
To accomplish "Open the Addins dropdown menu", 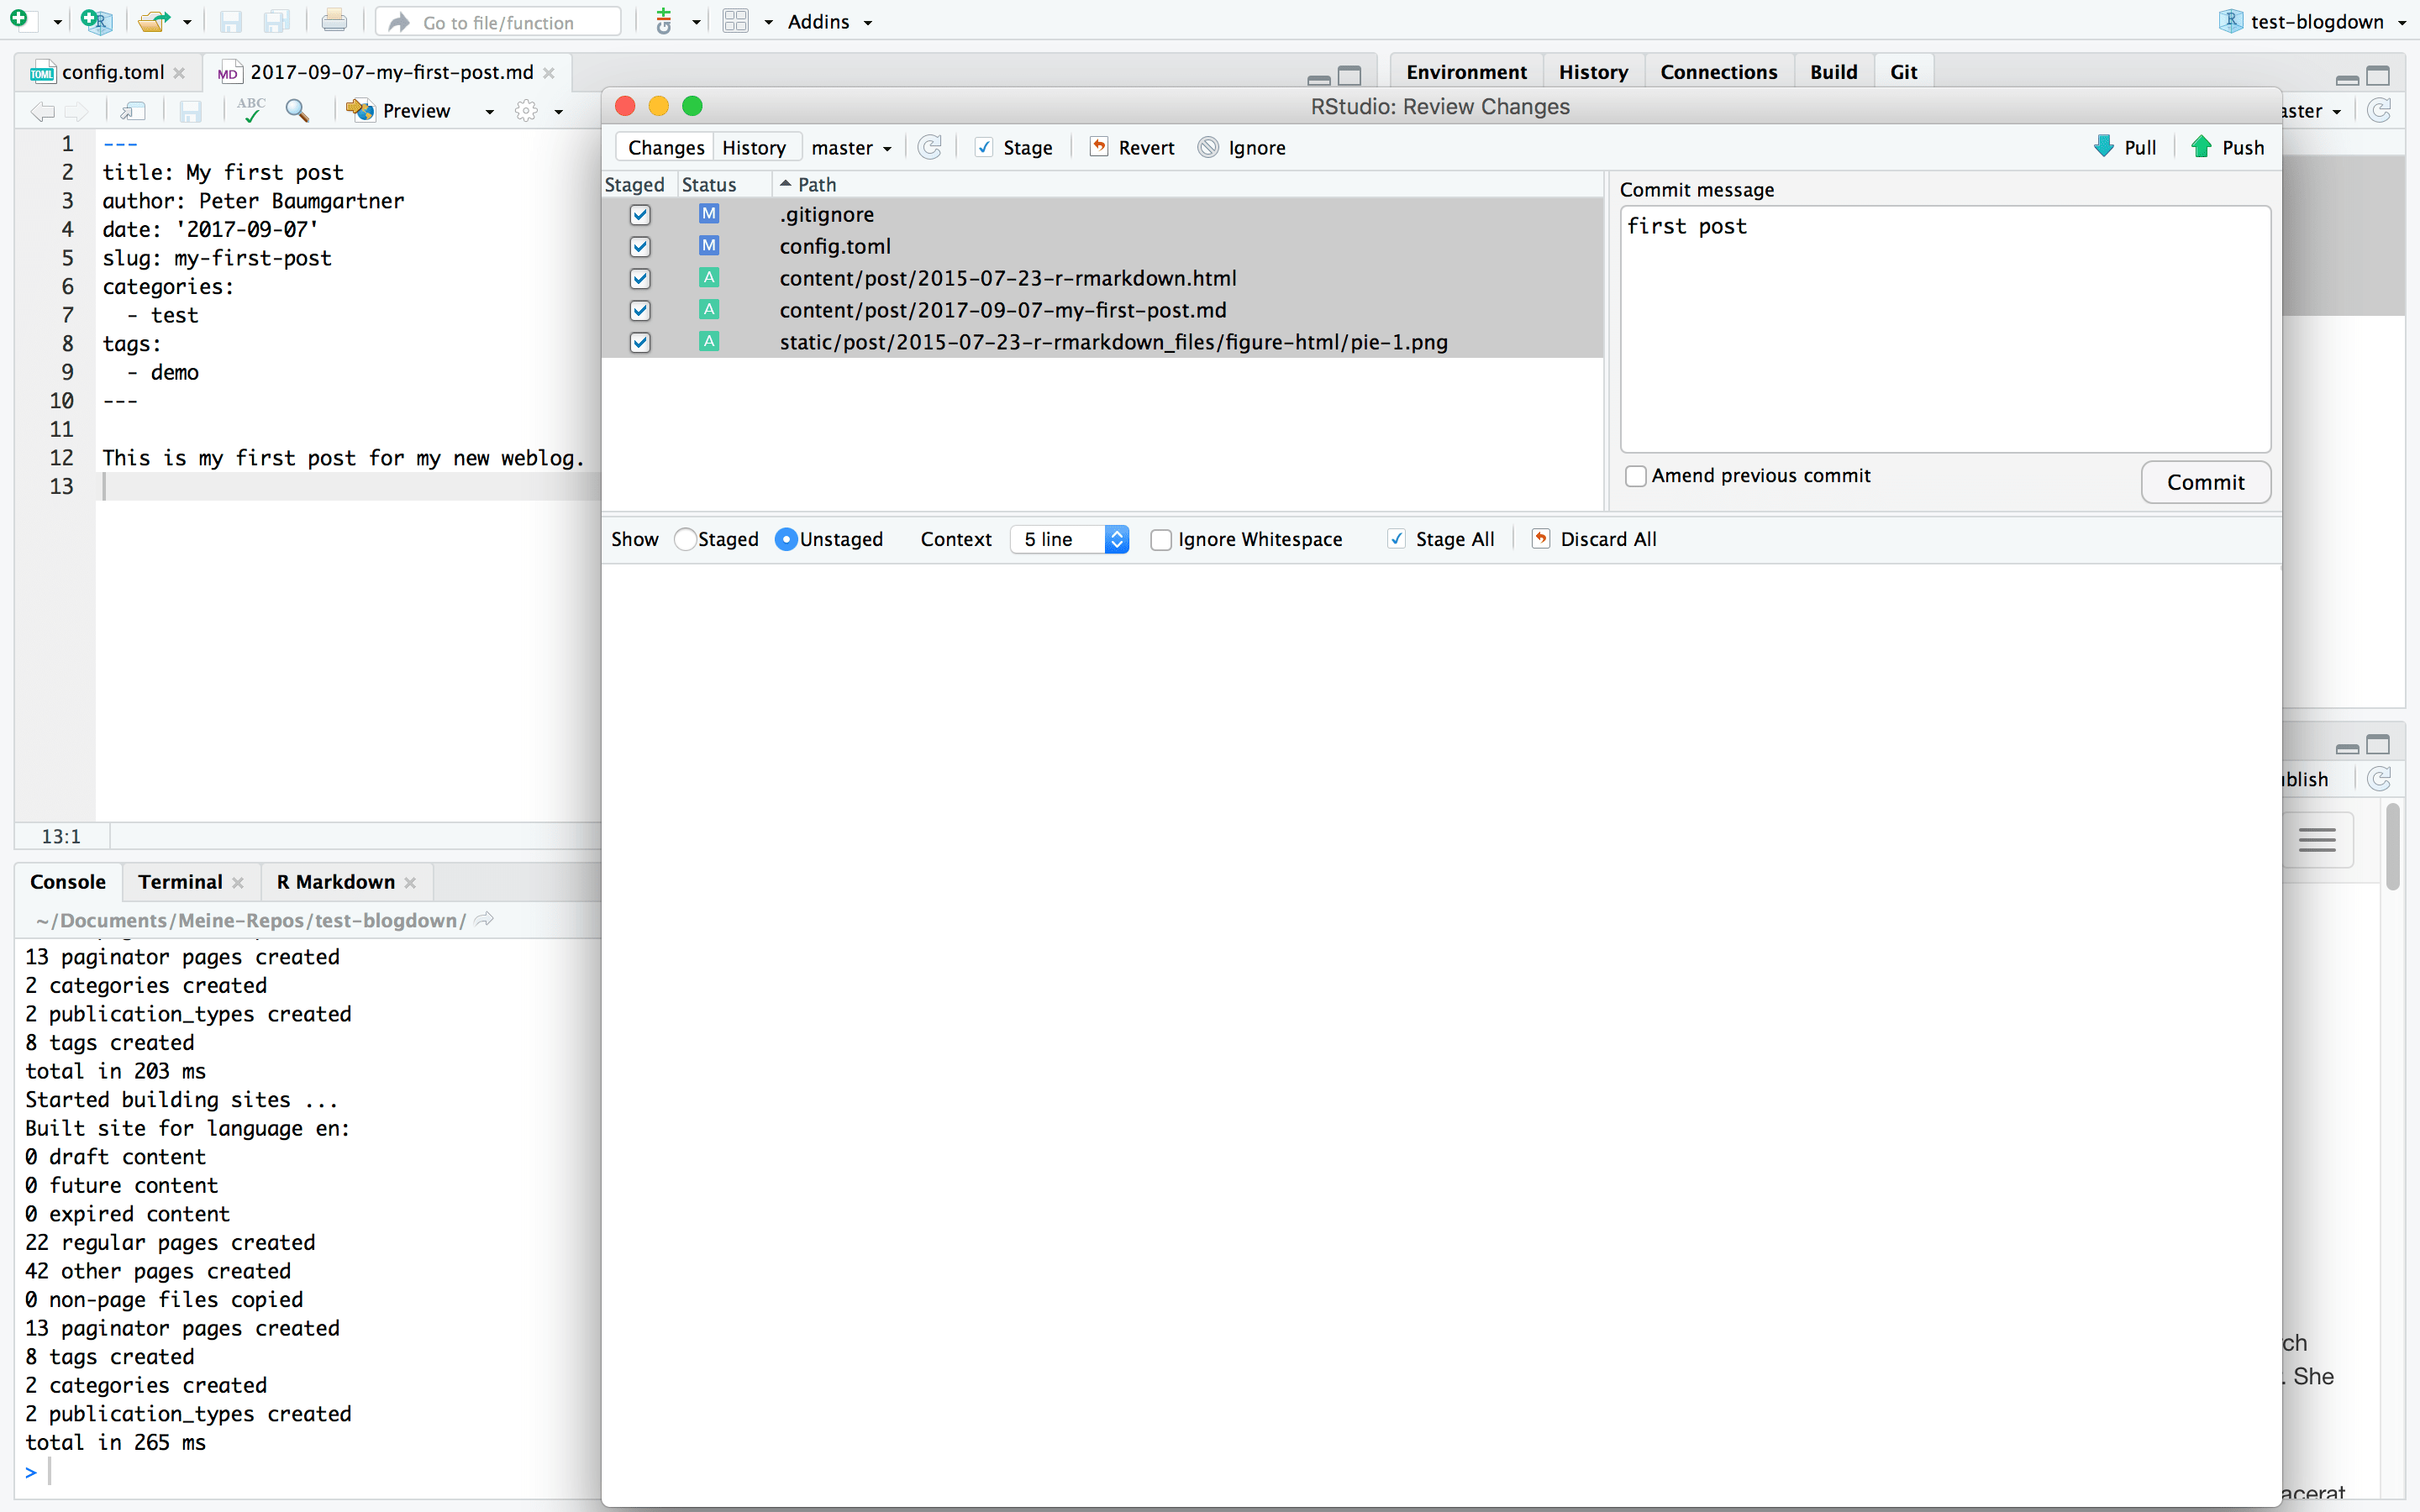I will click(x=829, y=22).
